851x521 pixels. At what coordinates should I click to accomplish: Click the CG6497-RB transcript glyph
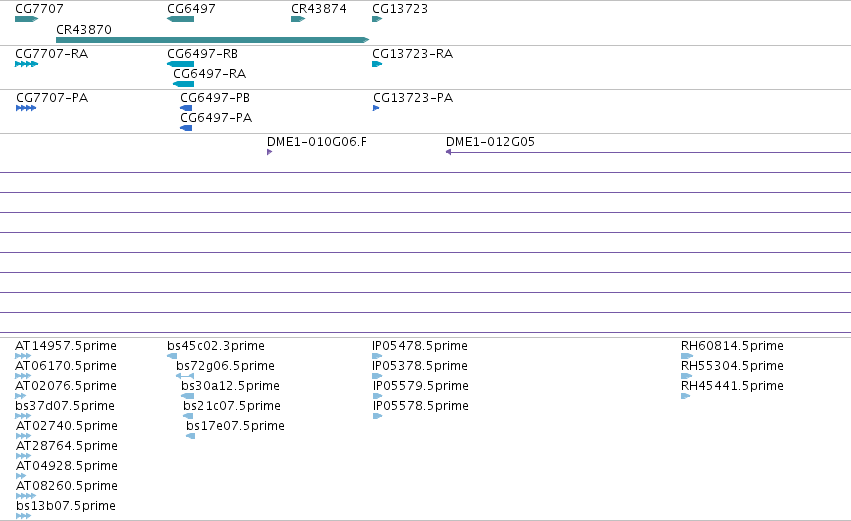pos(180,64)
